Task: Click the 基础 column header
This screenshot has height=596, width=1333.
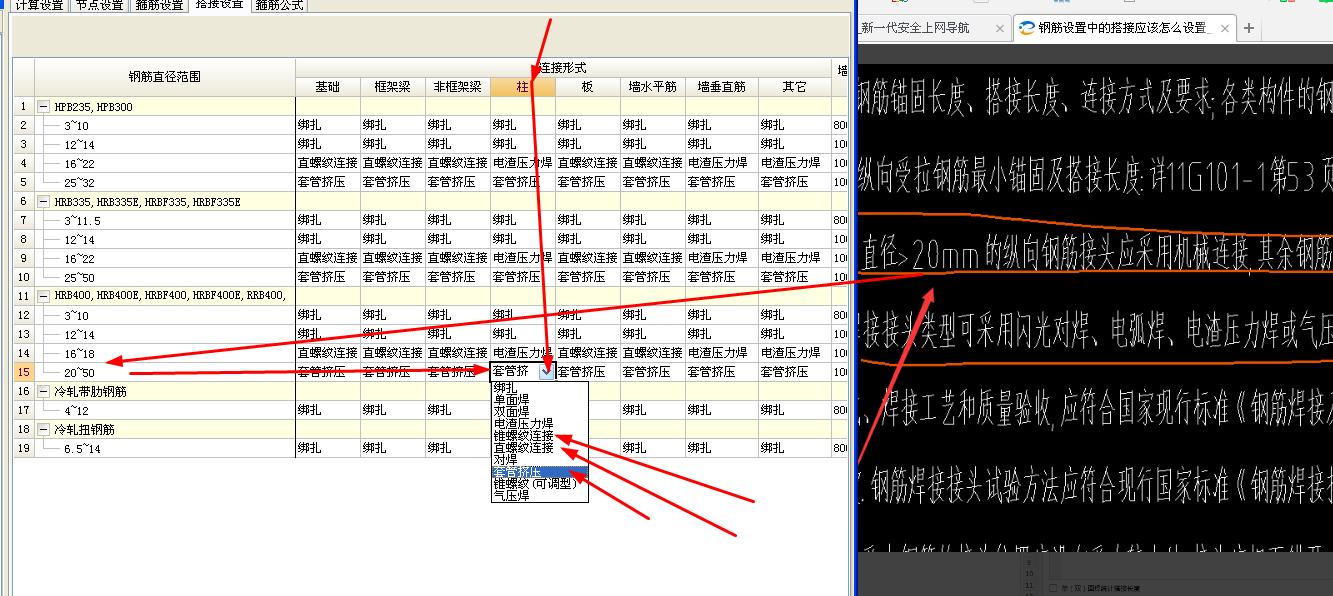Action: pyautogui.click(x=328, y=87)
